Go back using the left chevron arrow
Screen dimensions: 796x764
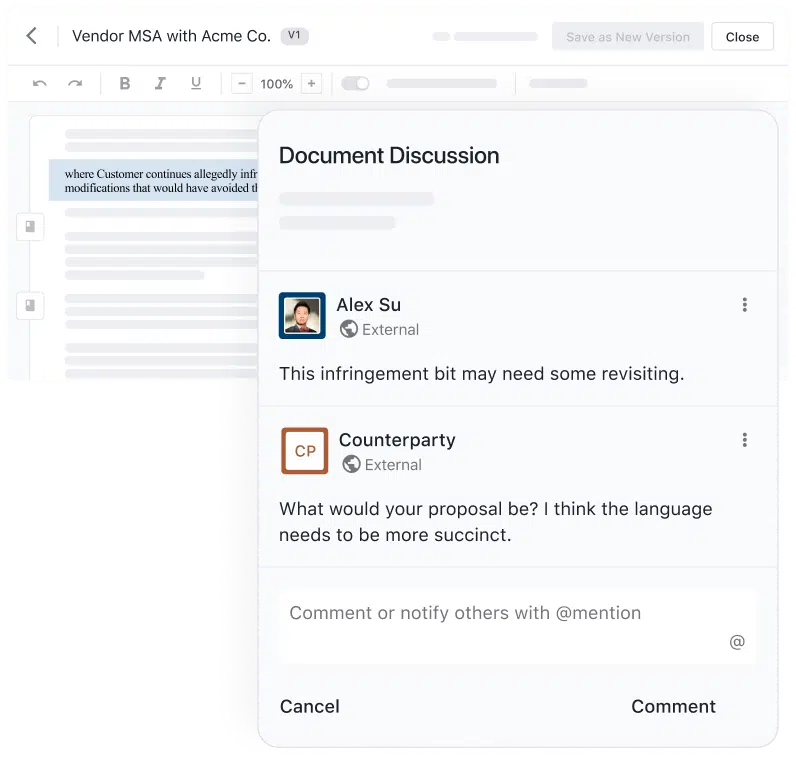[31, 36]
